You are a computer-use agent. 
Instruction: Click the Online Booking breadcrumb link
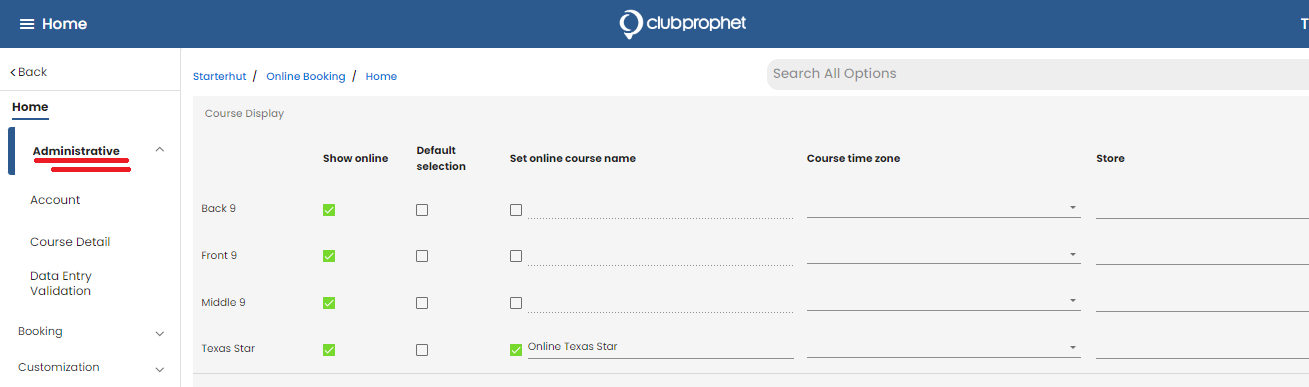coord(306,76)
